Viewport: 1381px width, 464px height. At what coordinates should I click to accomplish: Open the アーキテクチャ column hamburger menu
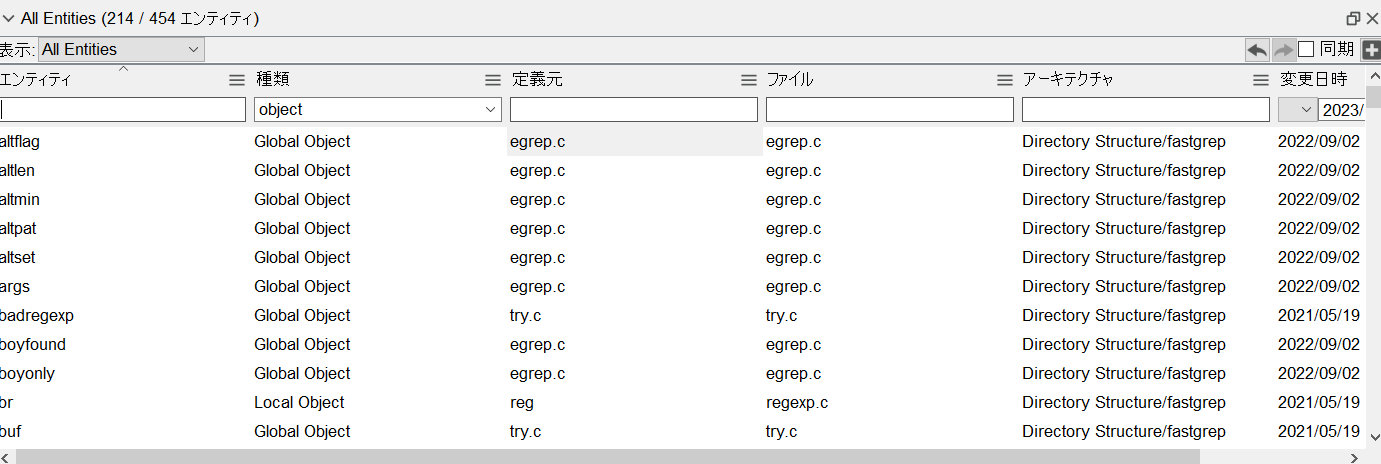(1261, 80)
